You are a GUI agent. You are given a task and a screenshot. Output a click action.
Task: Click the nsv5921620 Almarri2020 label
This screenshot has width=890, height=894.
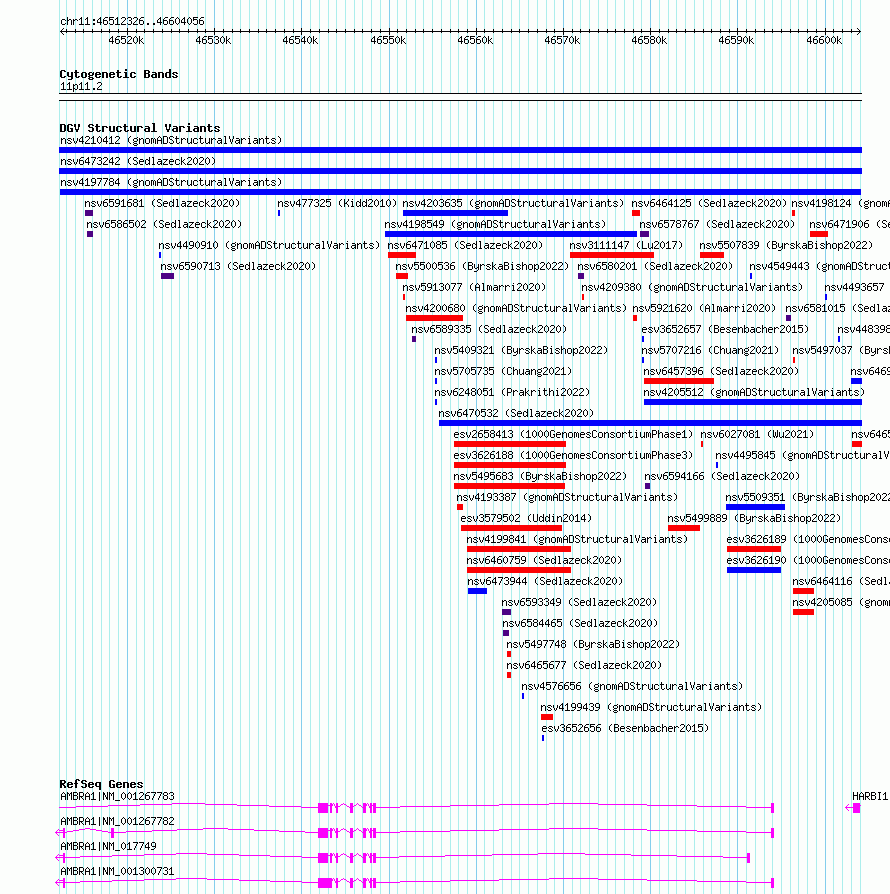(x=705, y=308)
